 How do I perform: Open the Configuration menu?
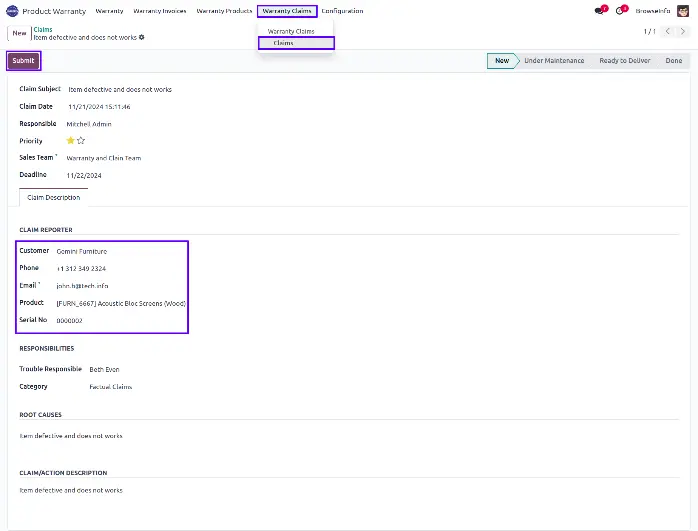[342, 11]
